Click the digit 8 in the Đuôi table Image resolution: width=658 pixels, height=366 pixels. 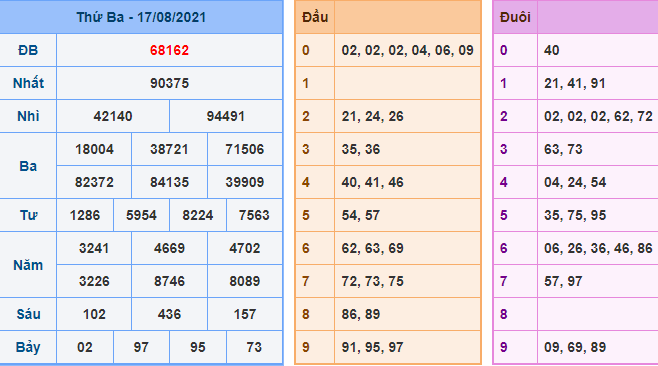tap(504, 314)
